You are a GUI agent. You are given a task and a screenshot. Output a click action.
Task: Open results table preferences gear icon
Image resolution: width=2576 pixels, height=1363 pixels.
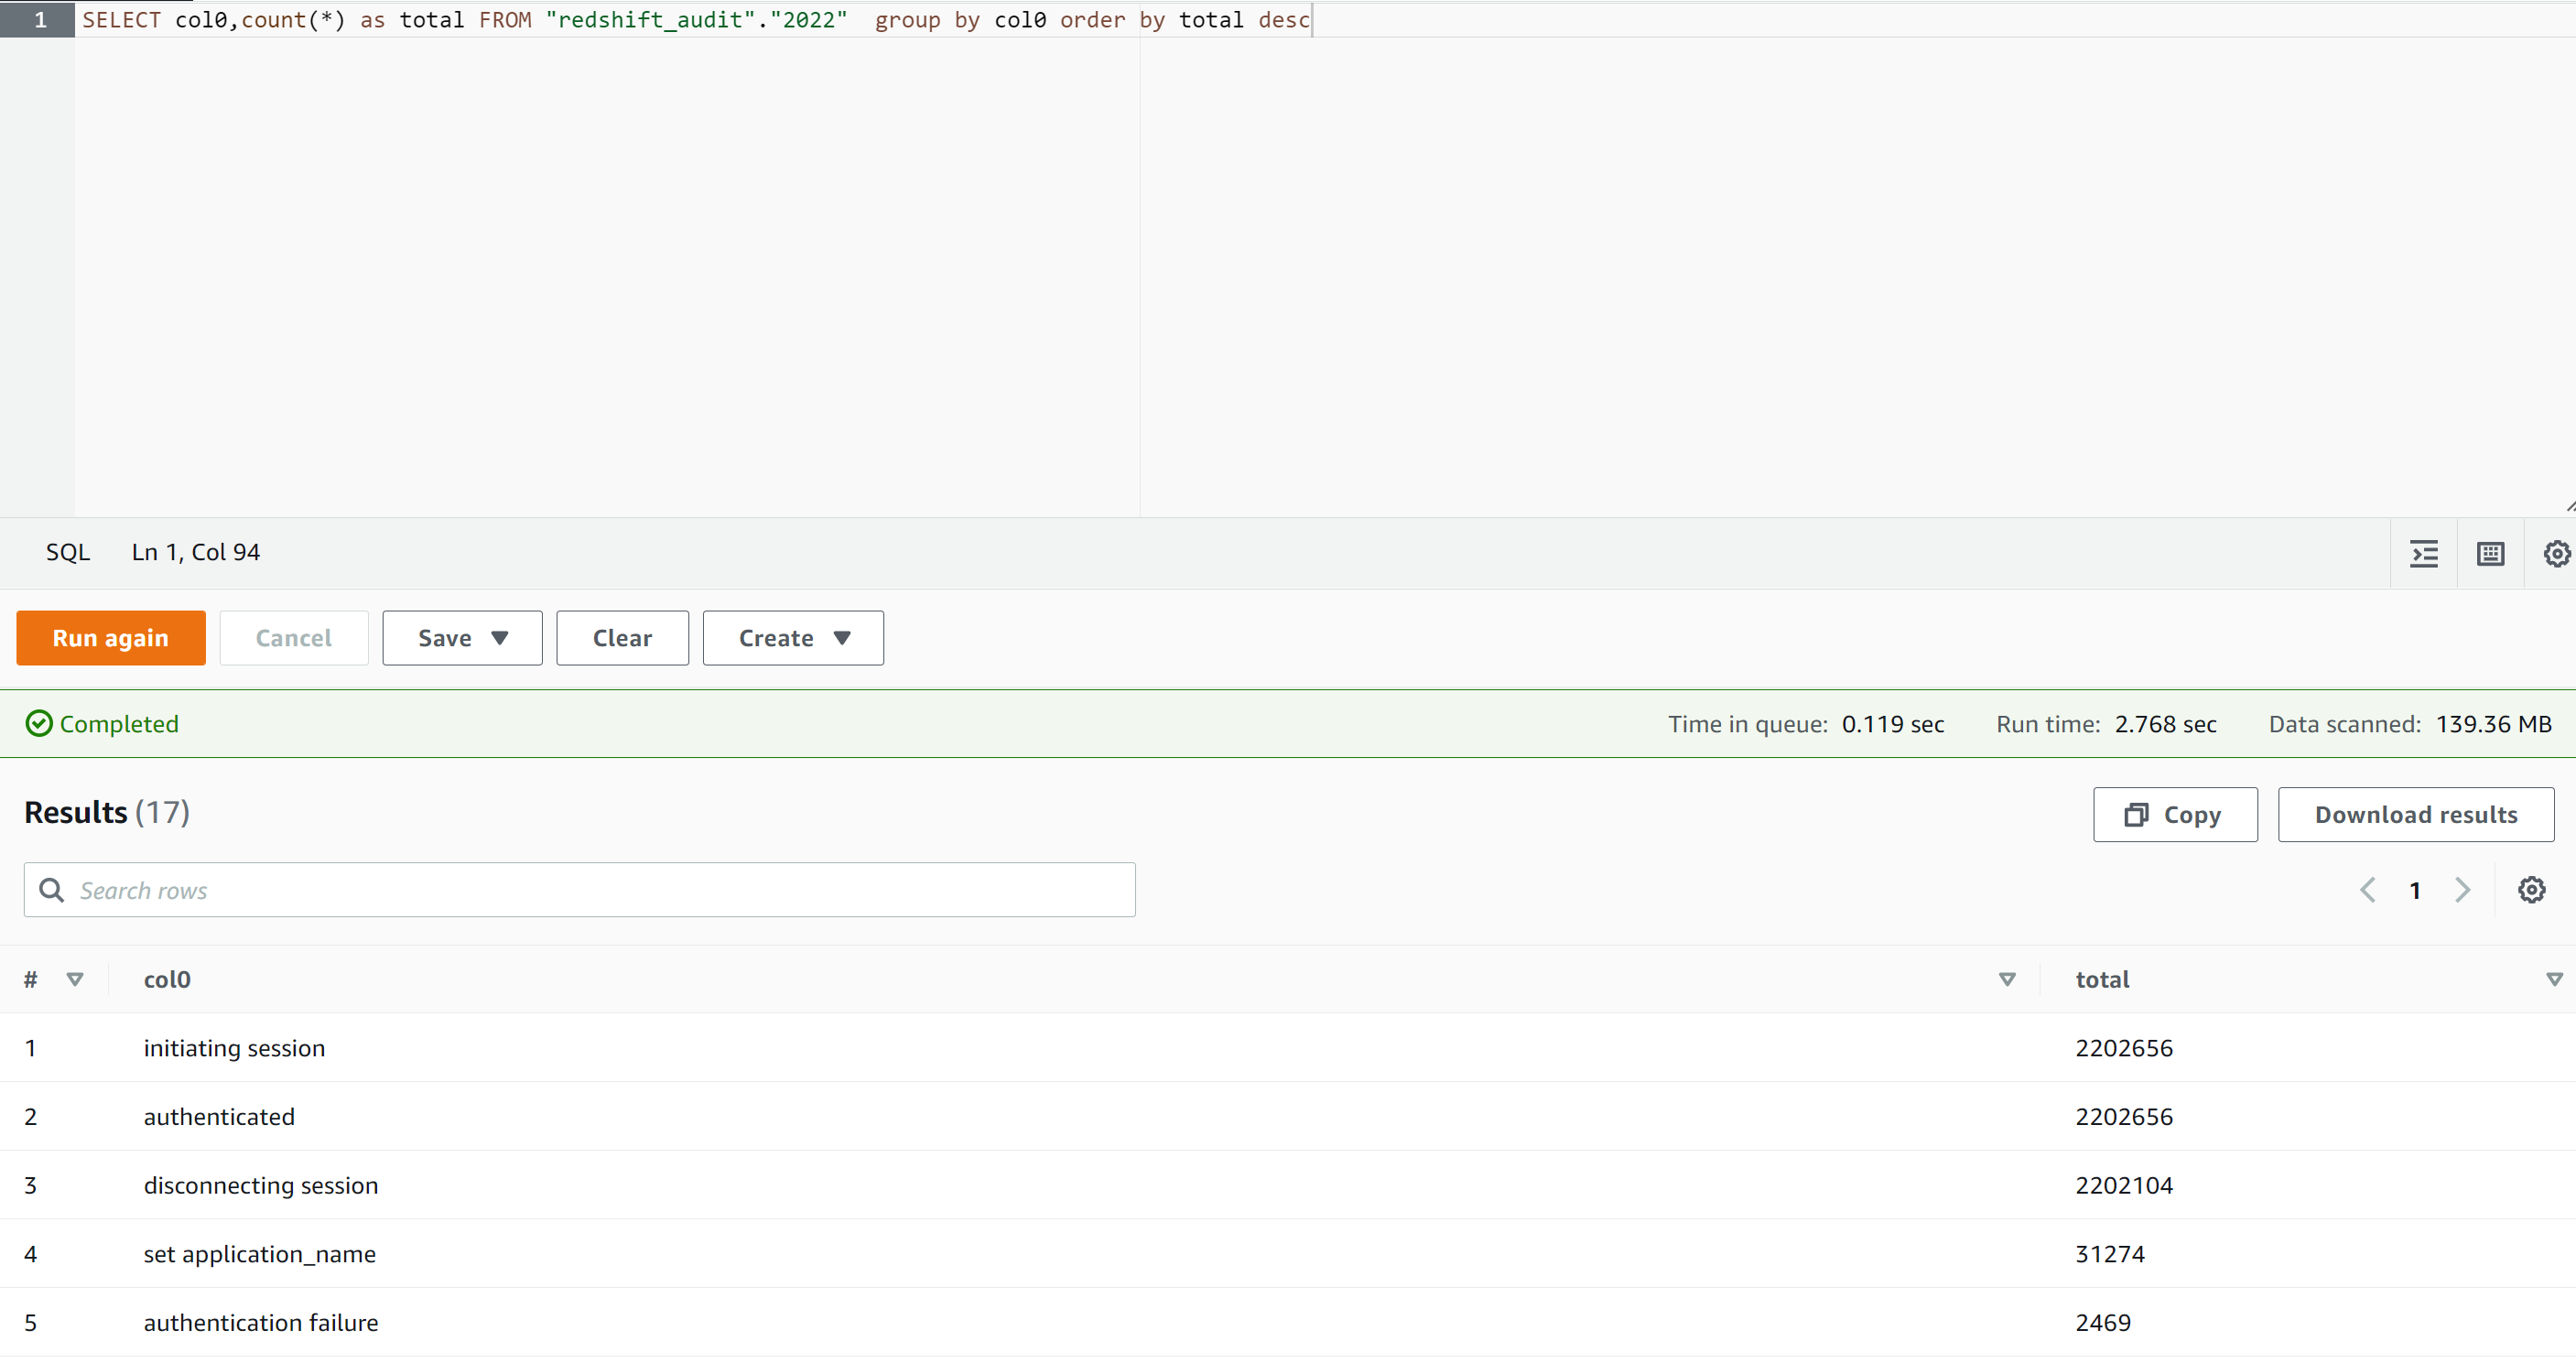pyautogui.click(x=2532, y=889)
